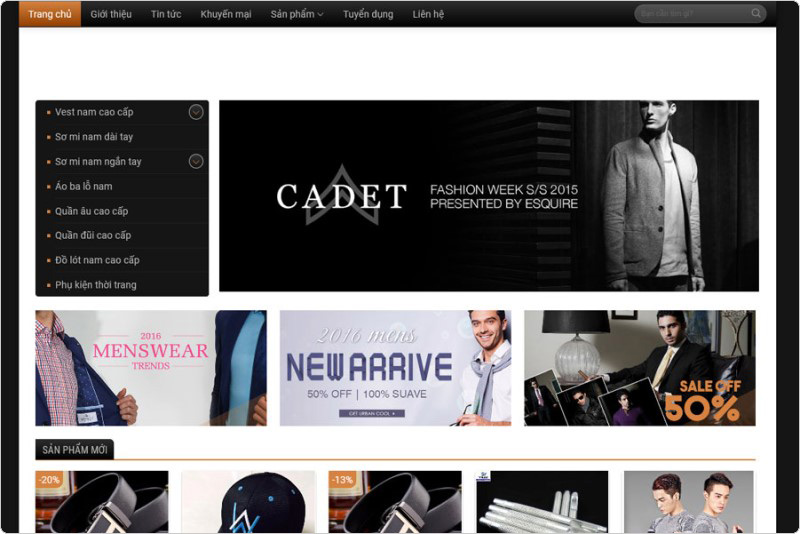Expand Vest nam cao cấp chevron
This screenshot has width=800, height=534.
click(196, 112)
